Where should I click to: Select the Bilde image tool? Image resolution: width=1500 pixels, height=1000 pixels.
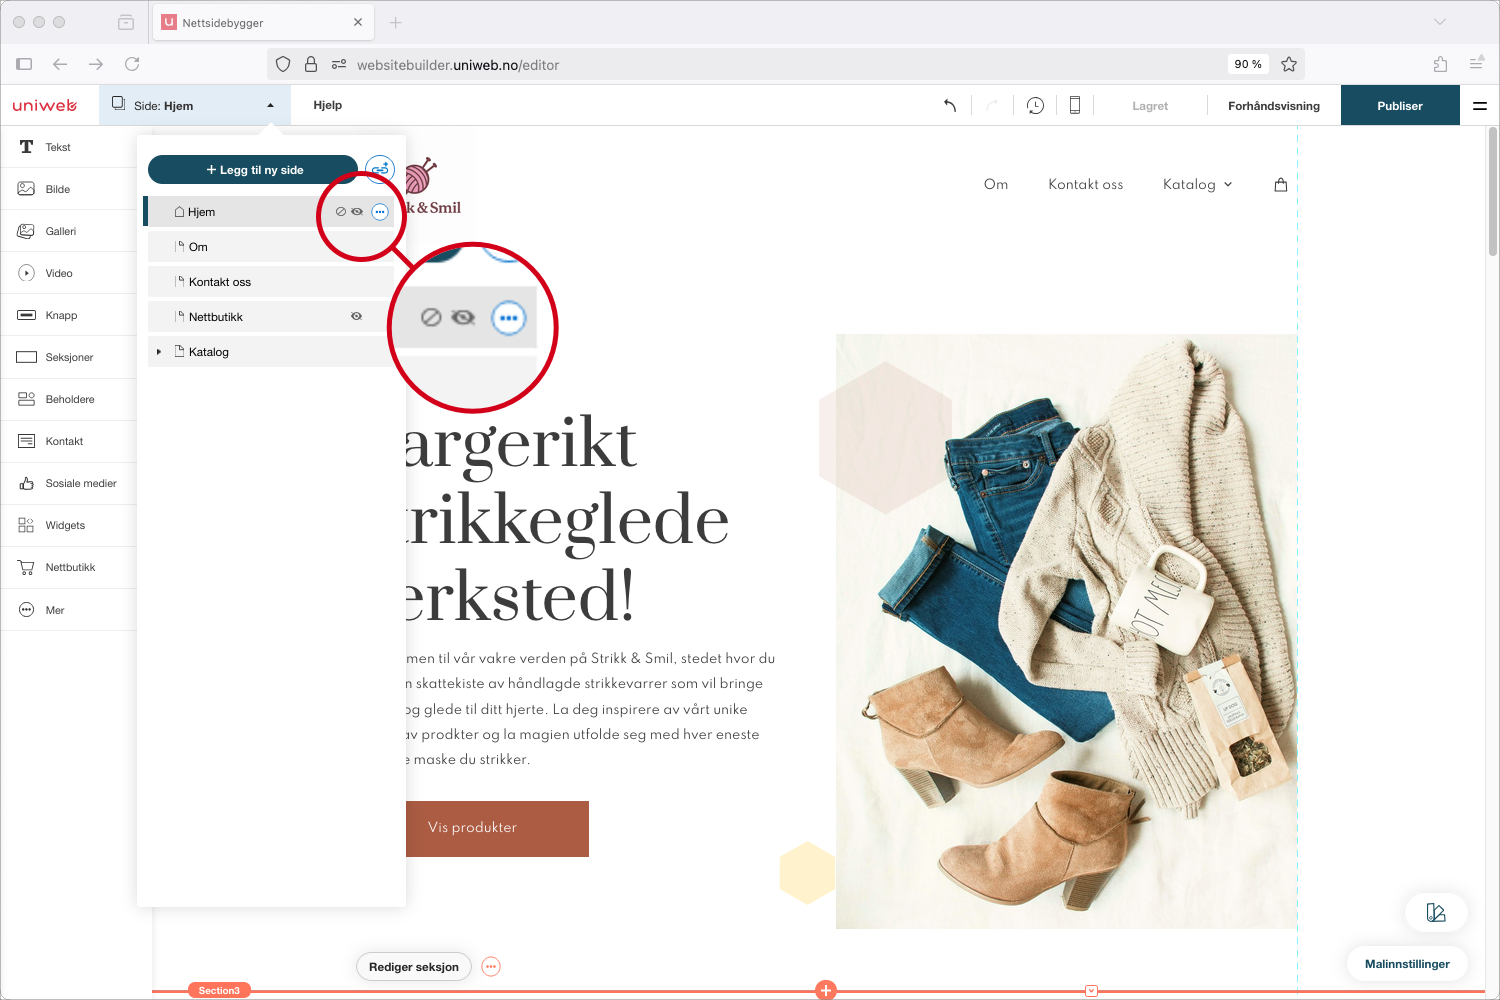click(68, 189)
